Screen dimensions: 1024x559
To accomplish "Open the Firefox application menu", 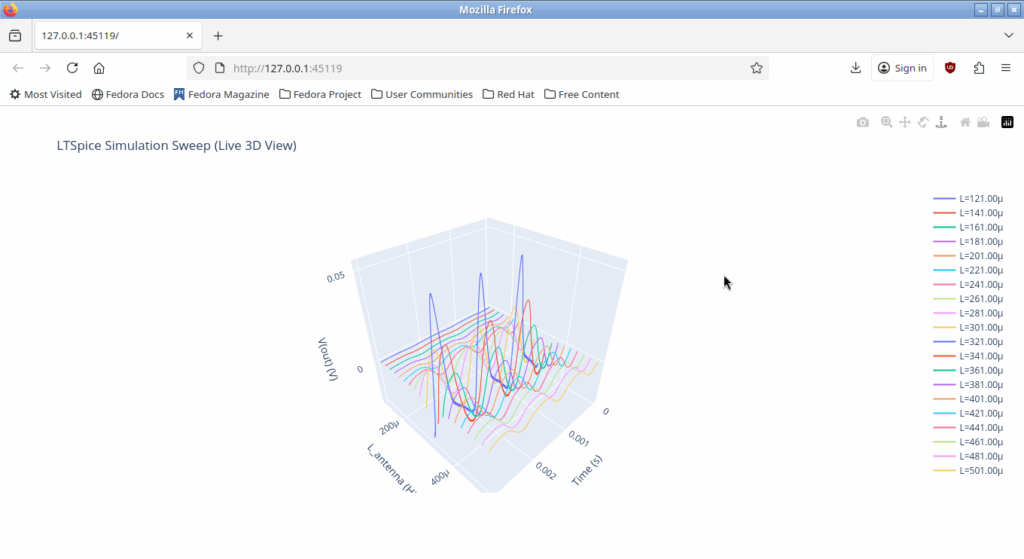I will click(1005, 68).
